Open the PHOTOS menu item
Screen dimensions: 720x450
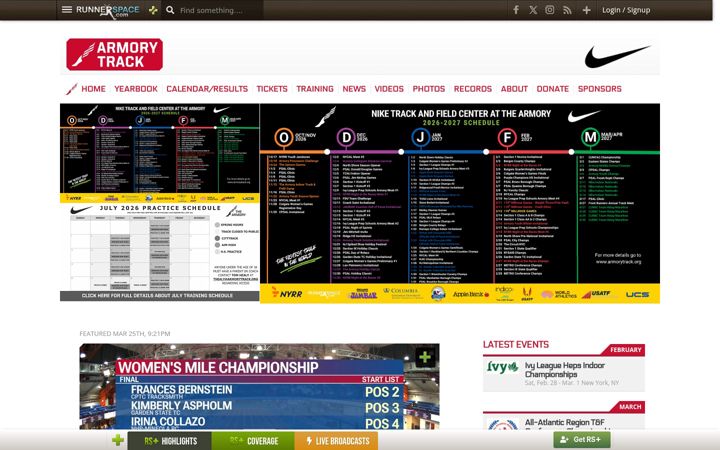click(x=429, y=89)
